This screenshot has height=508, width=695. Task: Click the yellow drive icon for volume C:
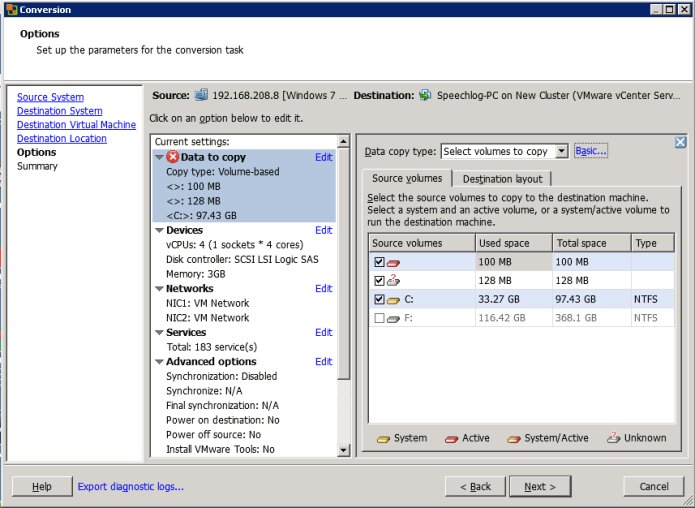pos(393,299)
